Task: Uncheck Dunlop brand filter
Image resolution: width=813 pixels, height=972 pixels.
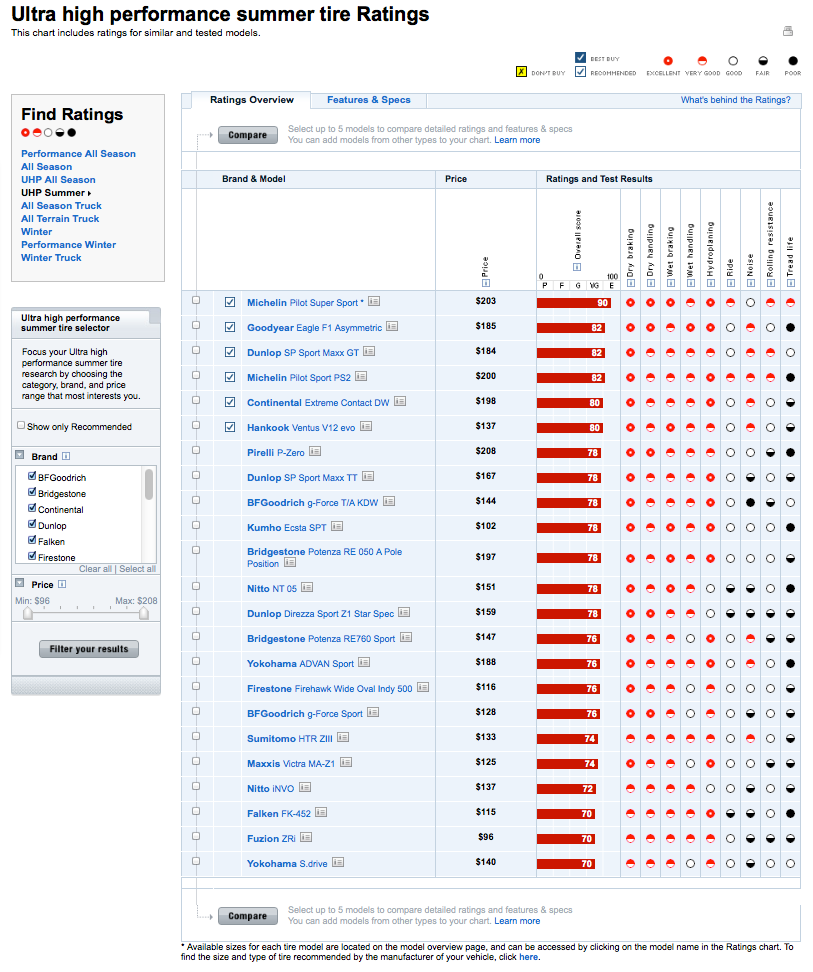Action: 32,524
